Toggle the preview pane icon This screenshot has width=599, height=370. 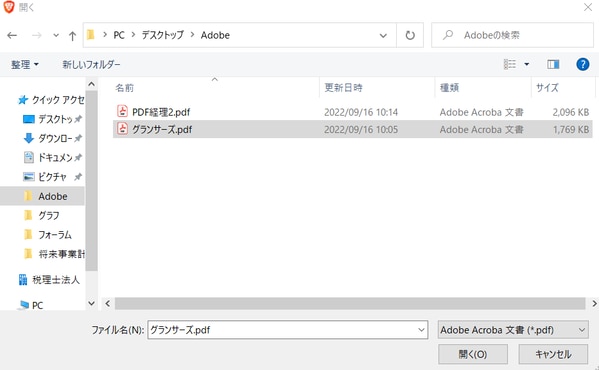(553, 64)
